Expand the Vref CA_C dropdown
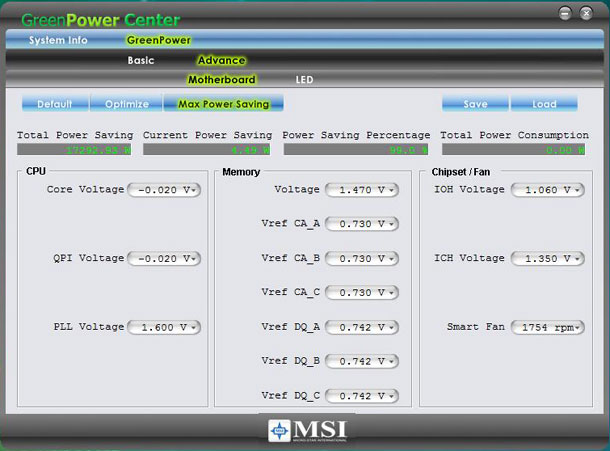The image size is (610, 451). [x=362, y=292]
